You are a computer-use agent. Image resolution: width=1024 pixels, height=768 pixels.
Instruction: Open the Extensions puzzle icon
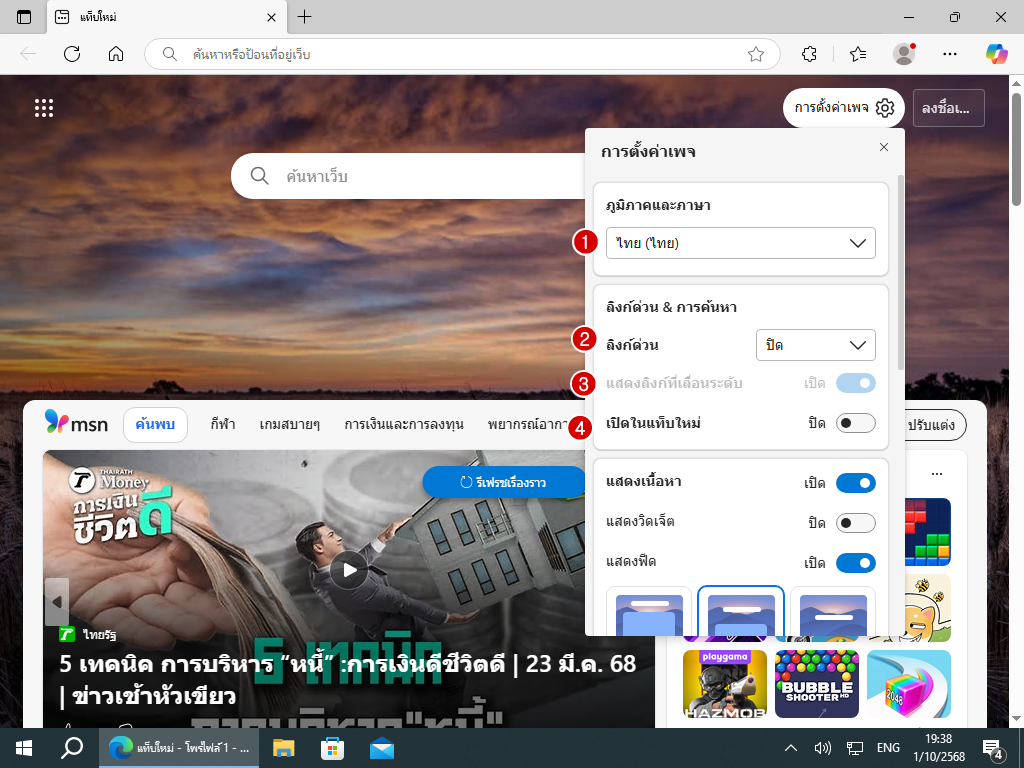[x=810, y=53]
